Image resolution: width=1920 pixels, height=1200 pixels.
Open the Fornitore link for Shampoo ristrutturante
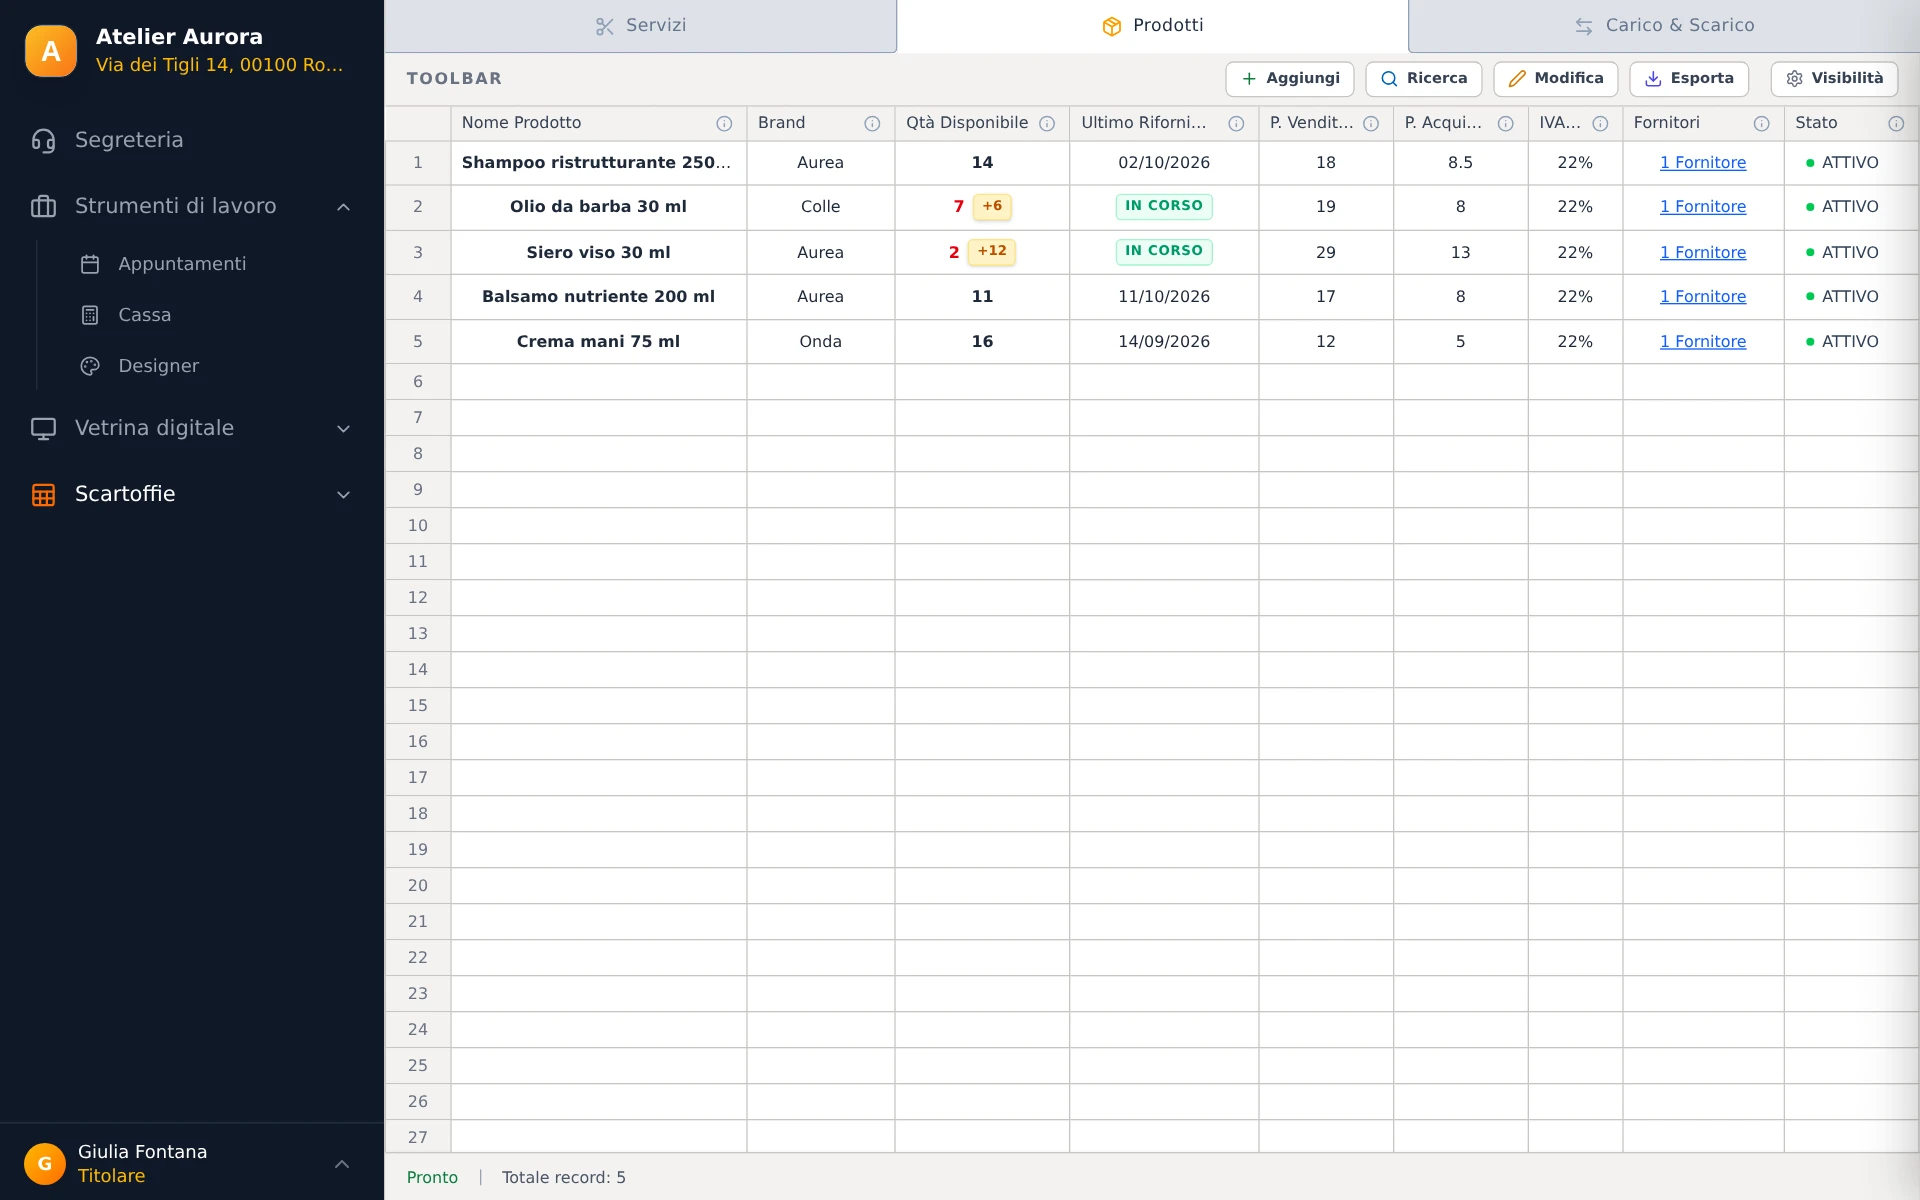pyautogui.click(x=1703, y=162)
